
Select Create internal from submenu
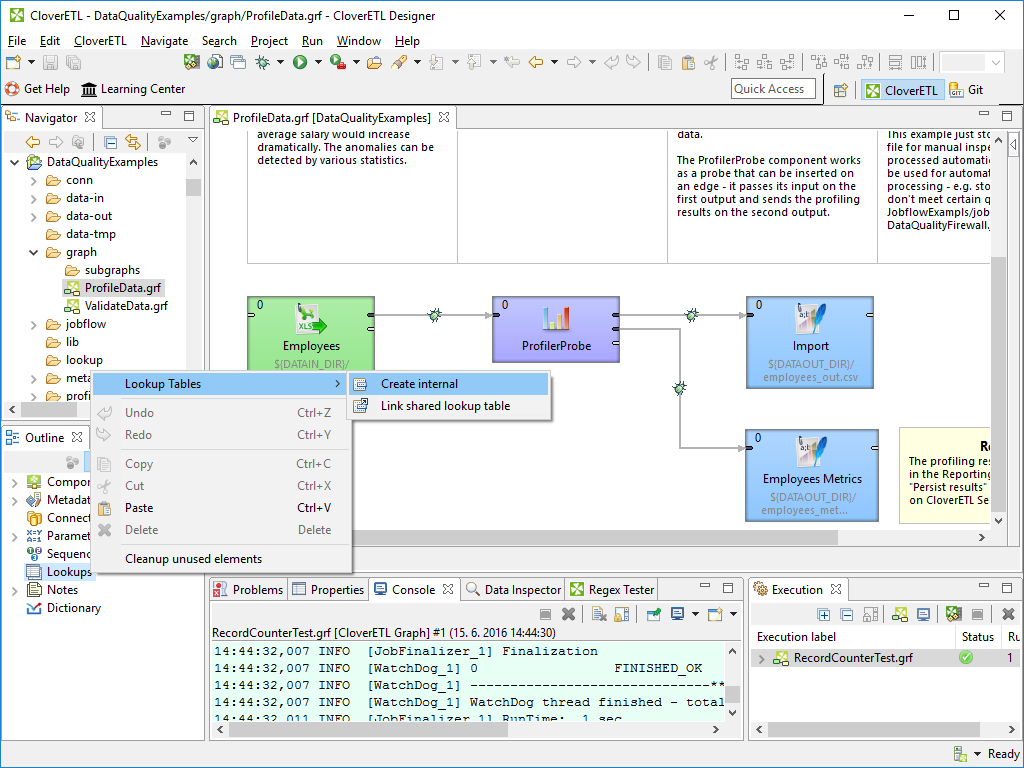[x=419, y=384]
